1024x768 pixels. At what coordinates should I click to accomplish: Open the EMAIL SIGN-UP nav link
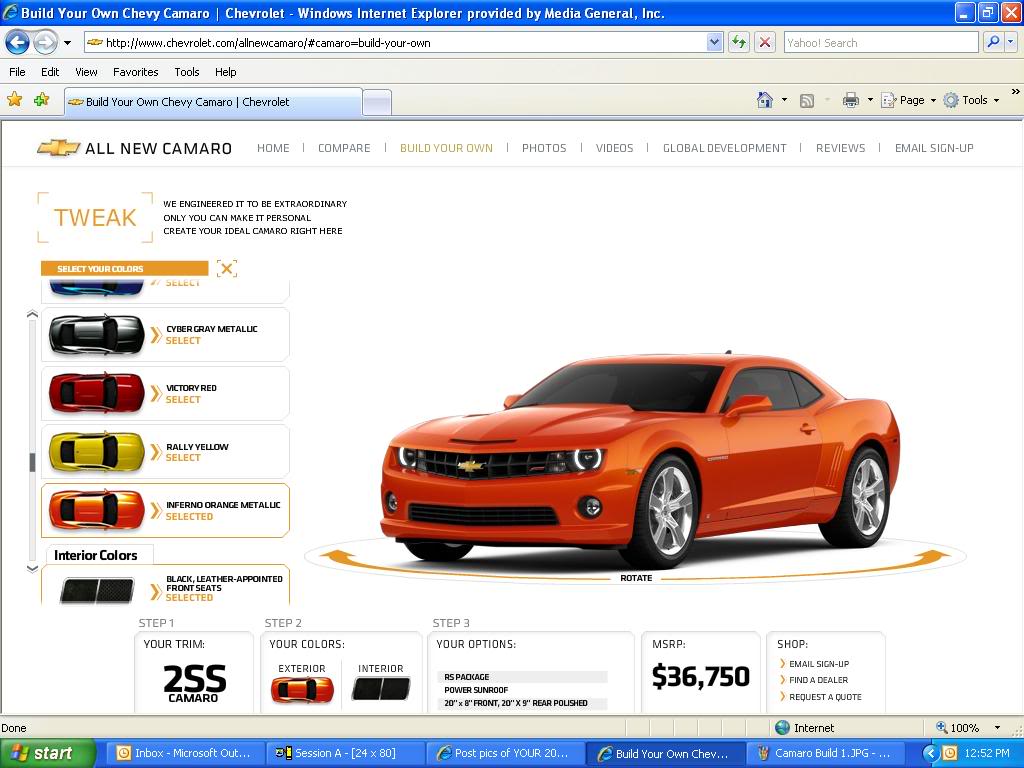click(934, 148)
